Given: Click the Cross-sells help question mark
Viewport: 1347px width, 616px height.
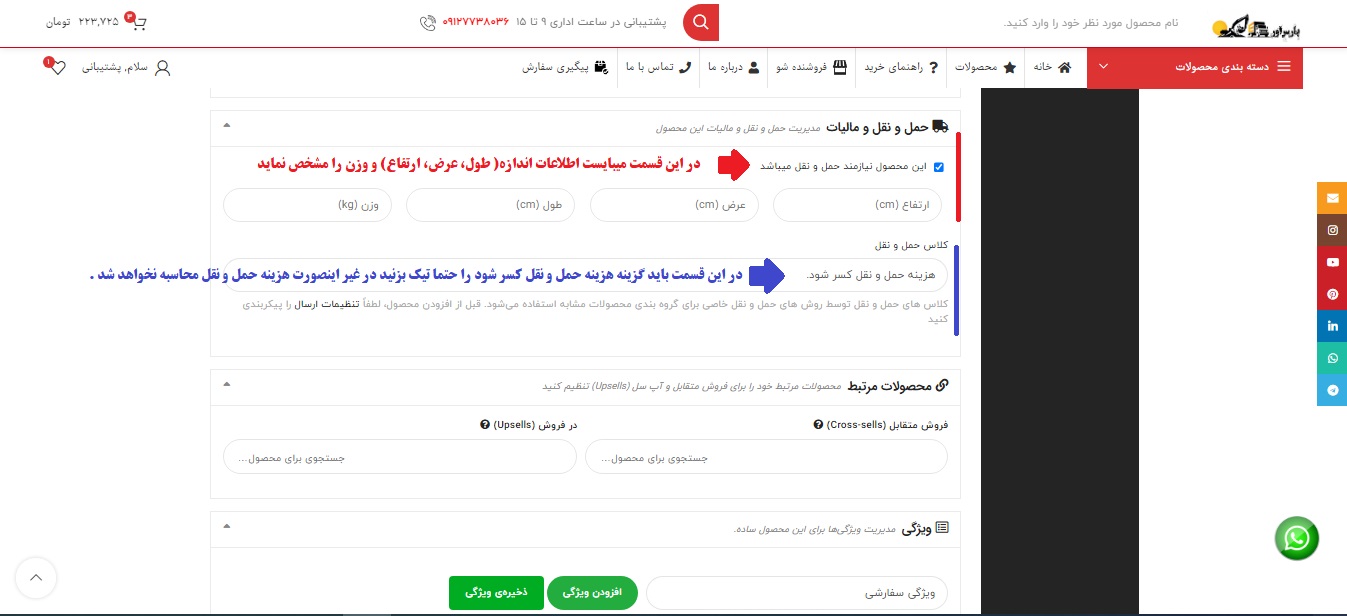Looking at the screenshot, I should [x=818, y=424].
